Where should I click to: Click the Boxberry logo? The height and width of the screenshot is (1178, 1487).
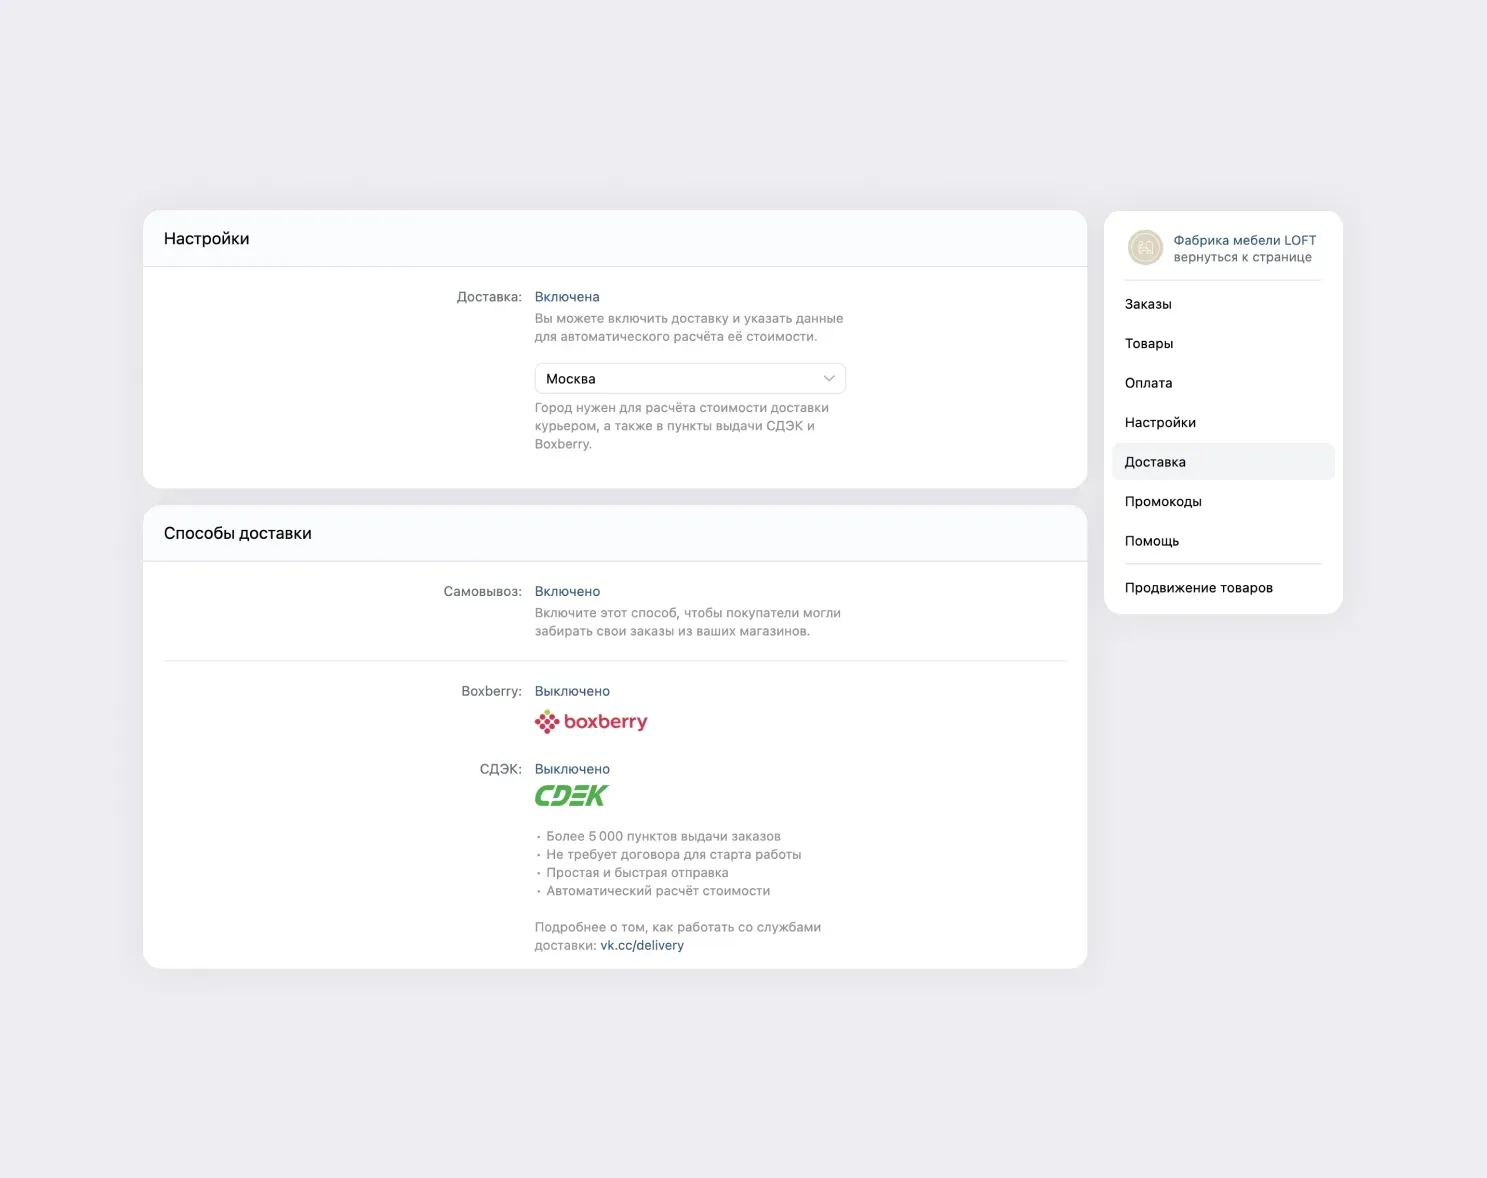(591, 722)
